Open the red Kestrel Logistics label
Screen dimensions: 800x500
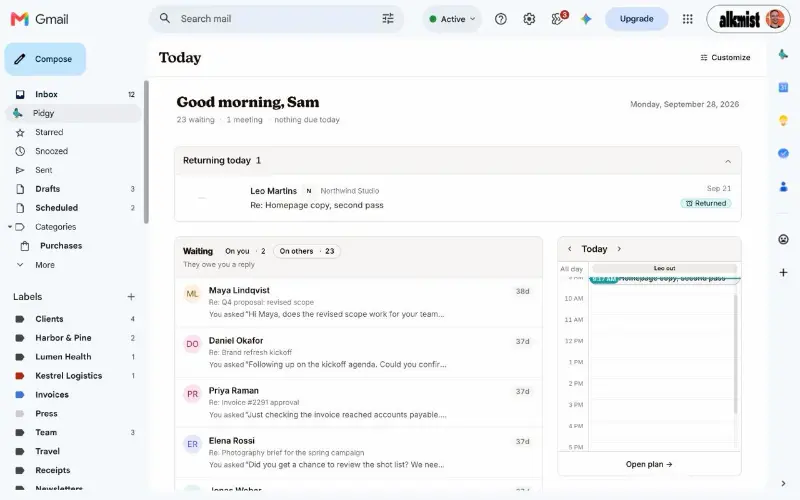click(x=74, y=376)
